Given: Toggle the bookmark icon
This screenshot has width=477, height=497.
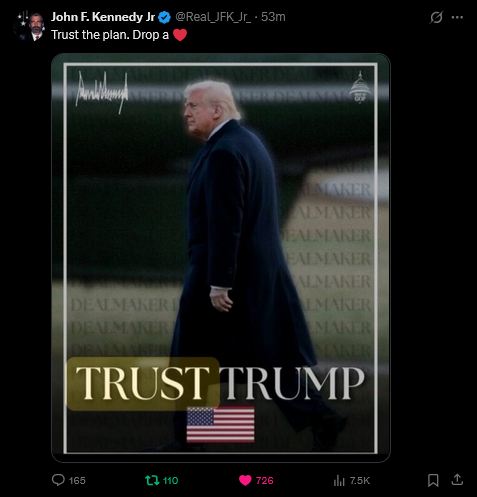Looking at the screenshot, I should (433, 480).
